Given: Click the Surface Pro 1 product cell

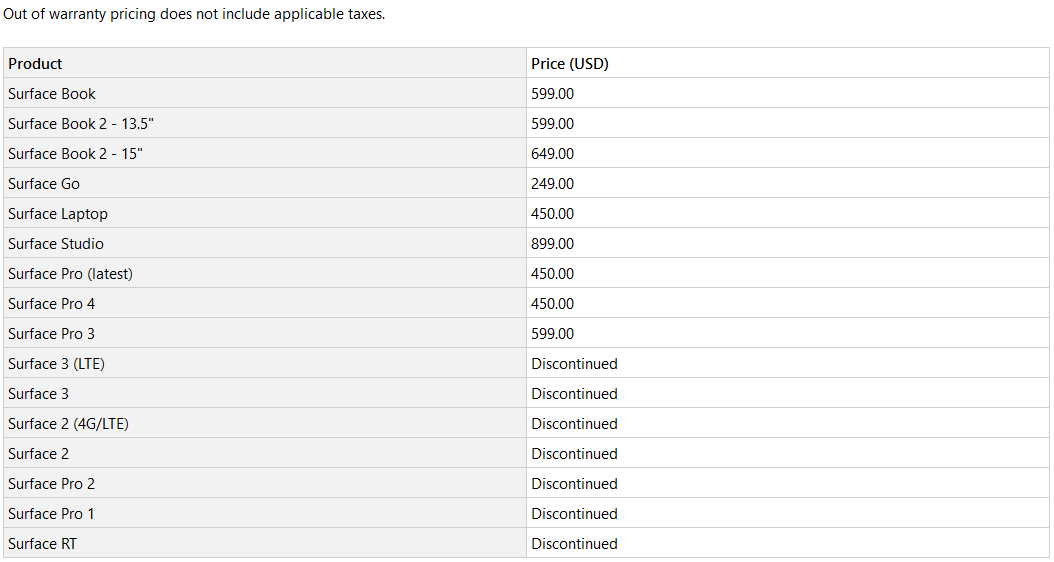Looking at the screenshot, I should (x=265, y=514).
